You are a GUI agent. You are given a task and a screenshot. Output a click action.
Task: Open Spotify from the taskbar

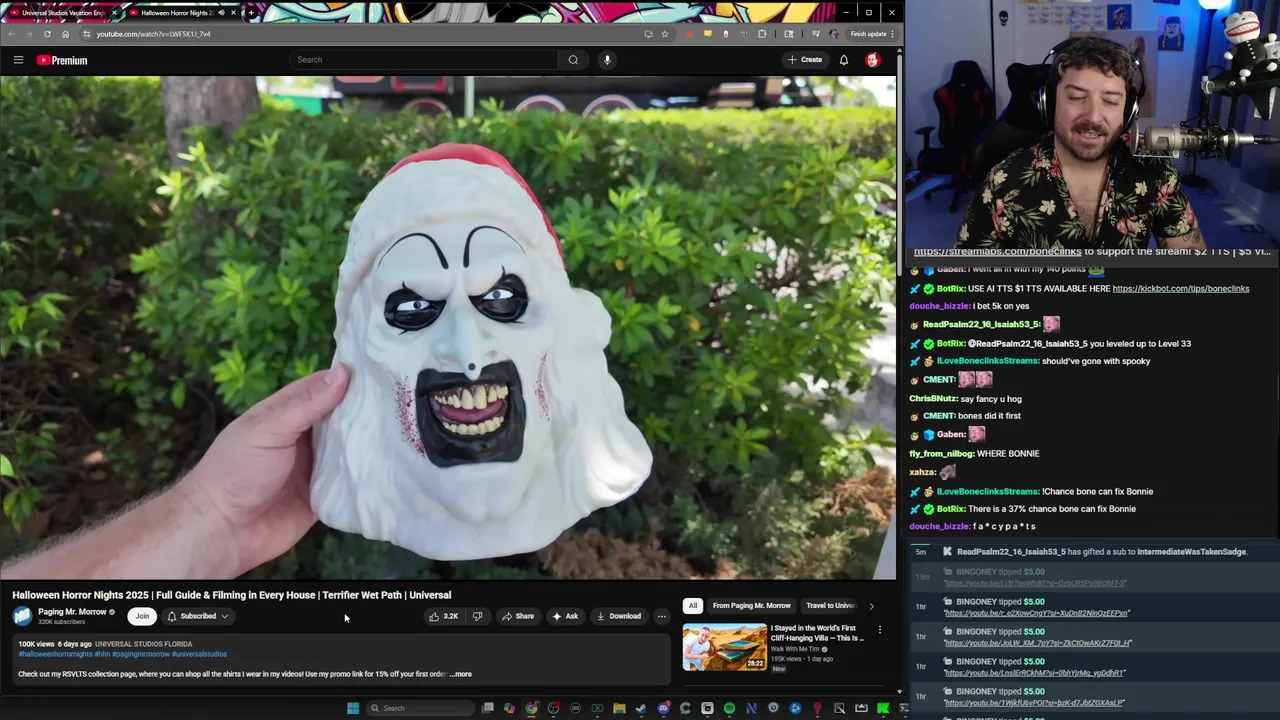pyautogui.click(x=729, y=708)
